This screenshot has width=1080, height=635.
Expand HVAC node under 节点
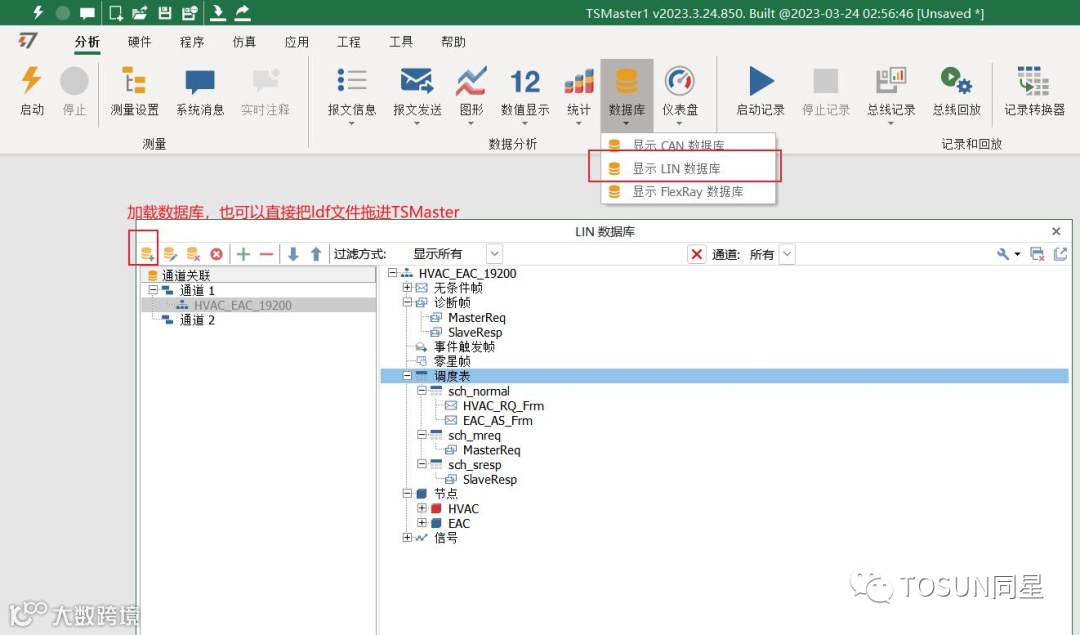422,508
